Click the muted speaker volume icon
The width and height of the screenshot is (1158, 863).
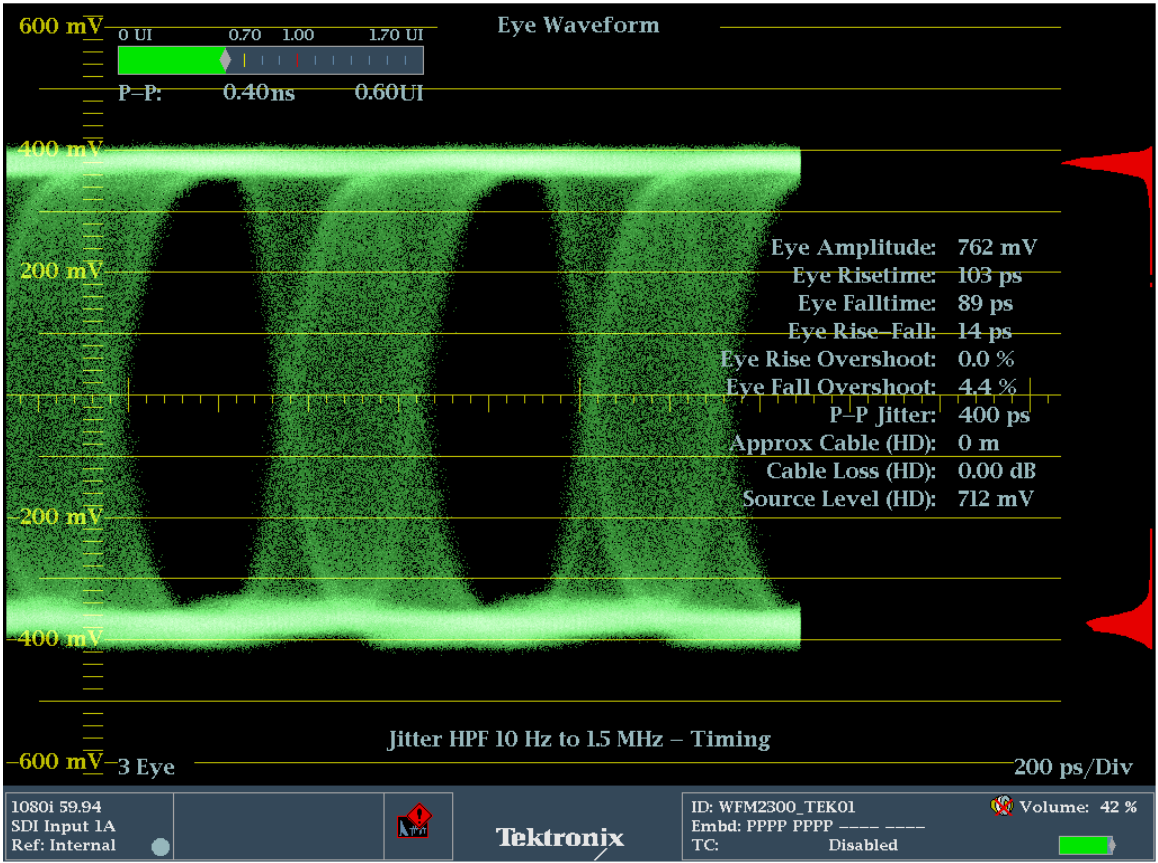point(1001,805)
